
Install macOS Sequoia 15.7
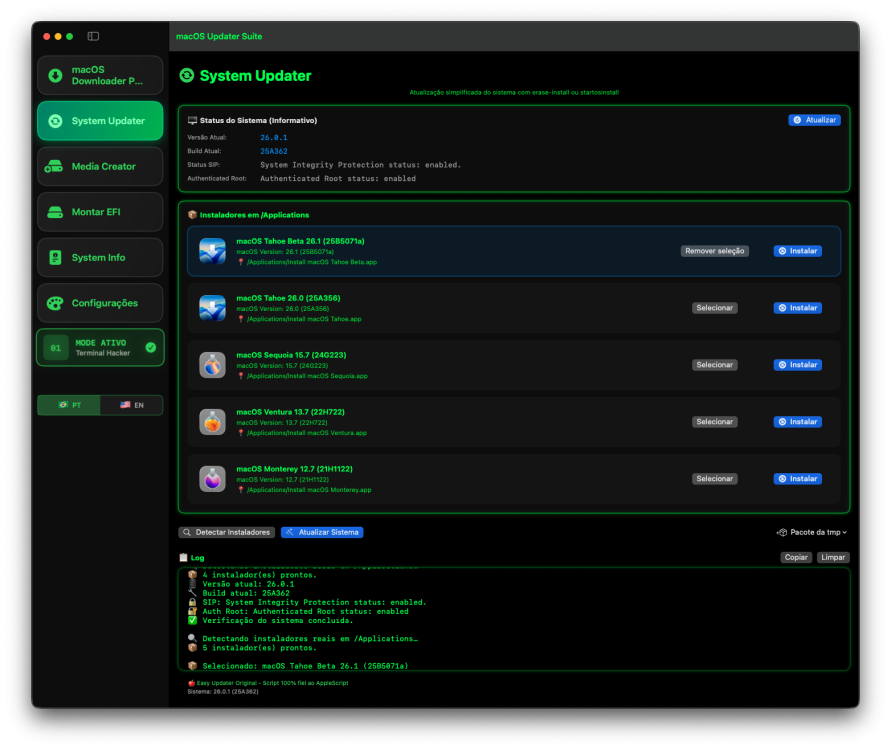pyautogui.click(x=797, y=365)
